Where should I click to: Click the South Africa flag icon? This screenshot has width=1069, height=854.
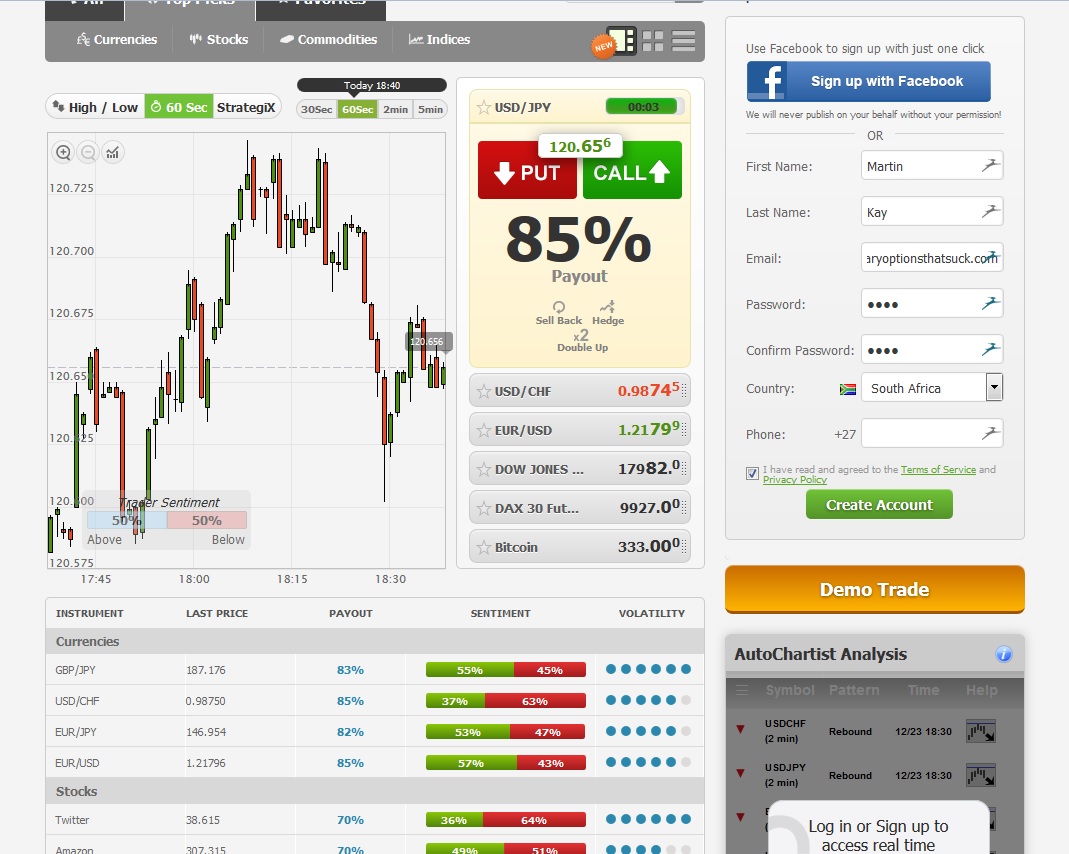click(847, 389)
